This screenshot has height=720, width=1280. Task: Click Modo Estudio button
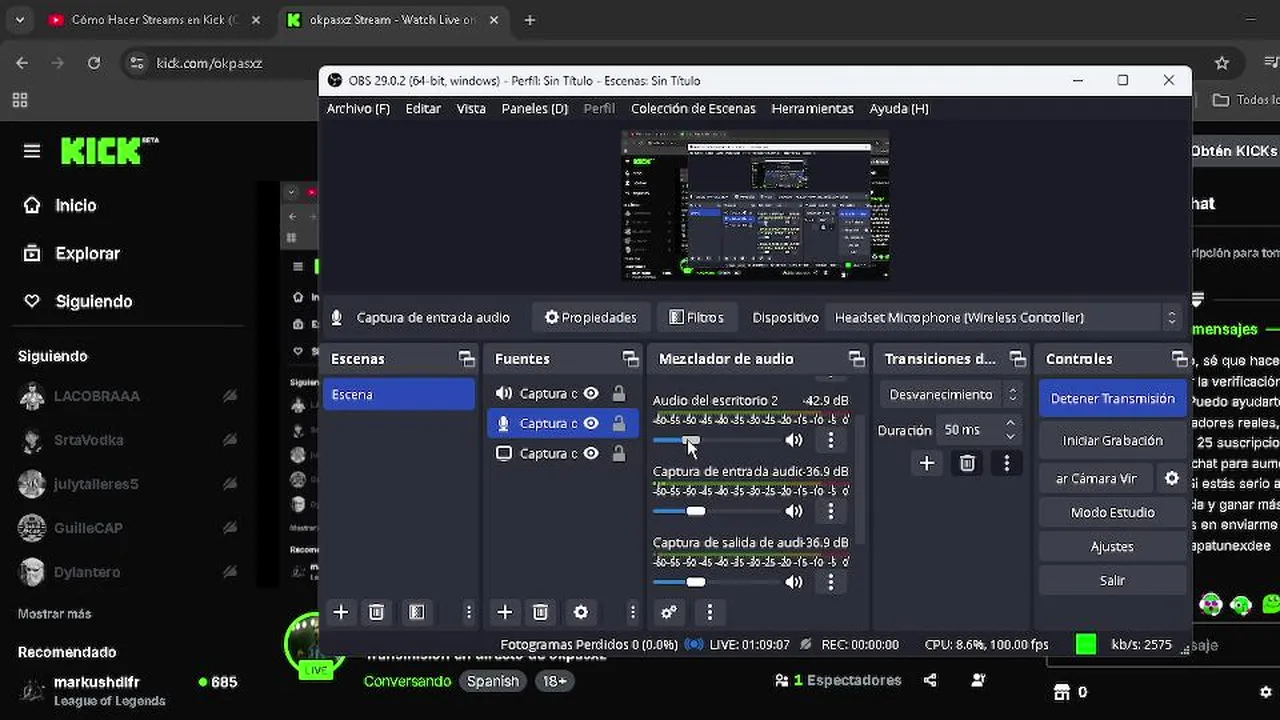pyautogui.click(x=1112, y=512)
